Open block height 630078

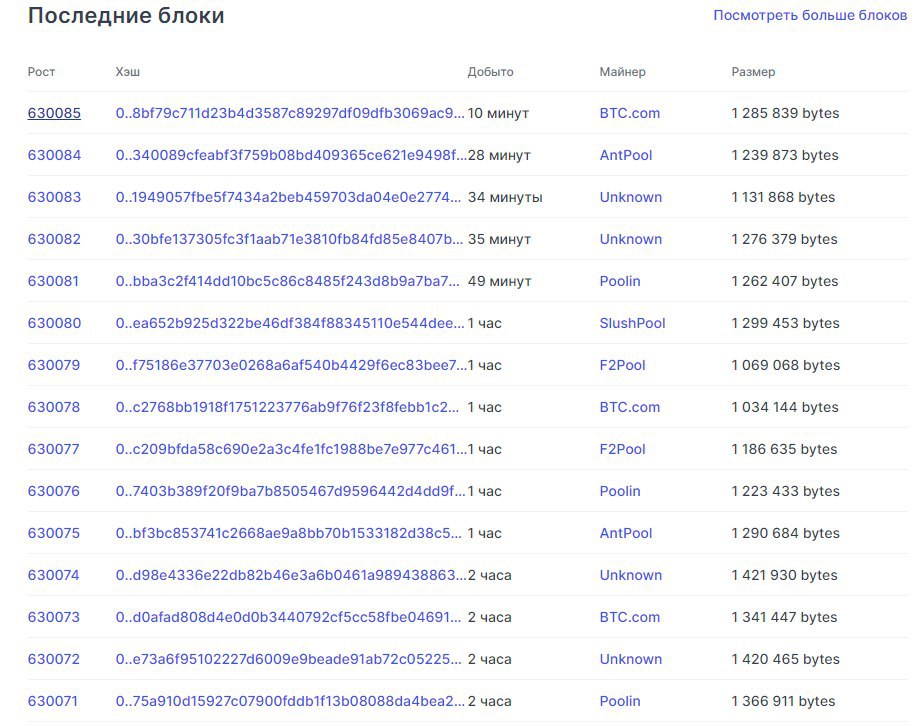53,407
